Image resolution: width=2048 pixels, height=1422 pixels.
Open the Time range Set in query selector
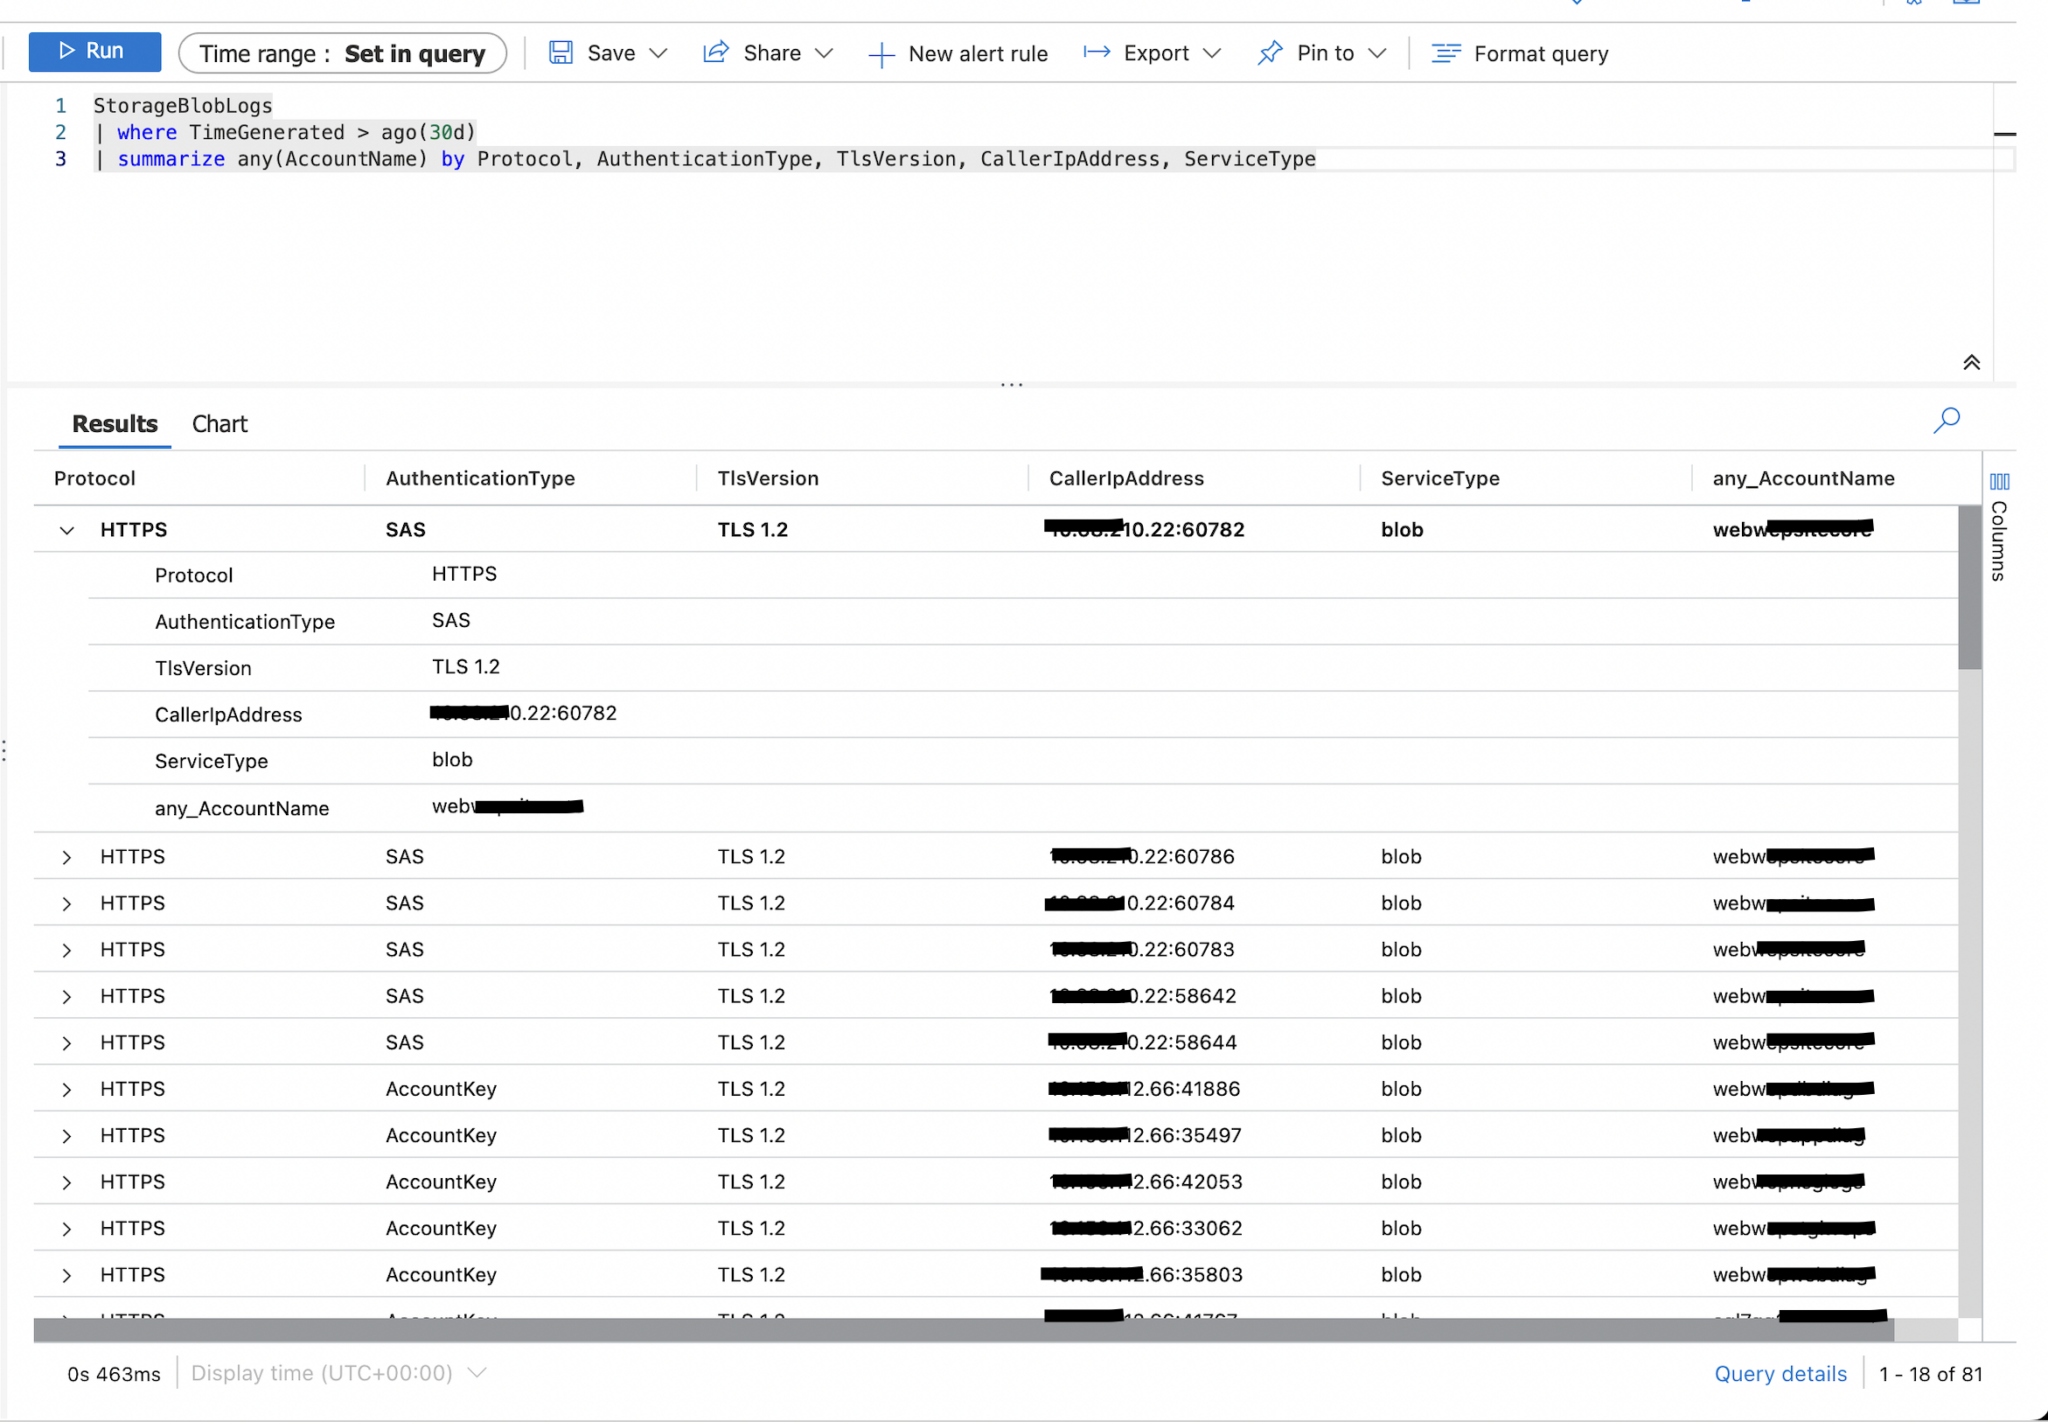tap(342, 53)
